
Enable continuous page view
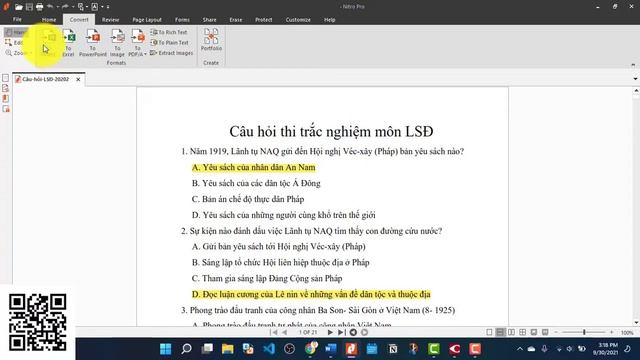[x=500, y=332]
